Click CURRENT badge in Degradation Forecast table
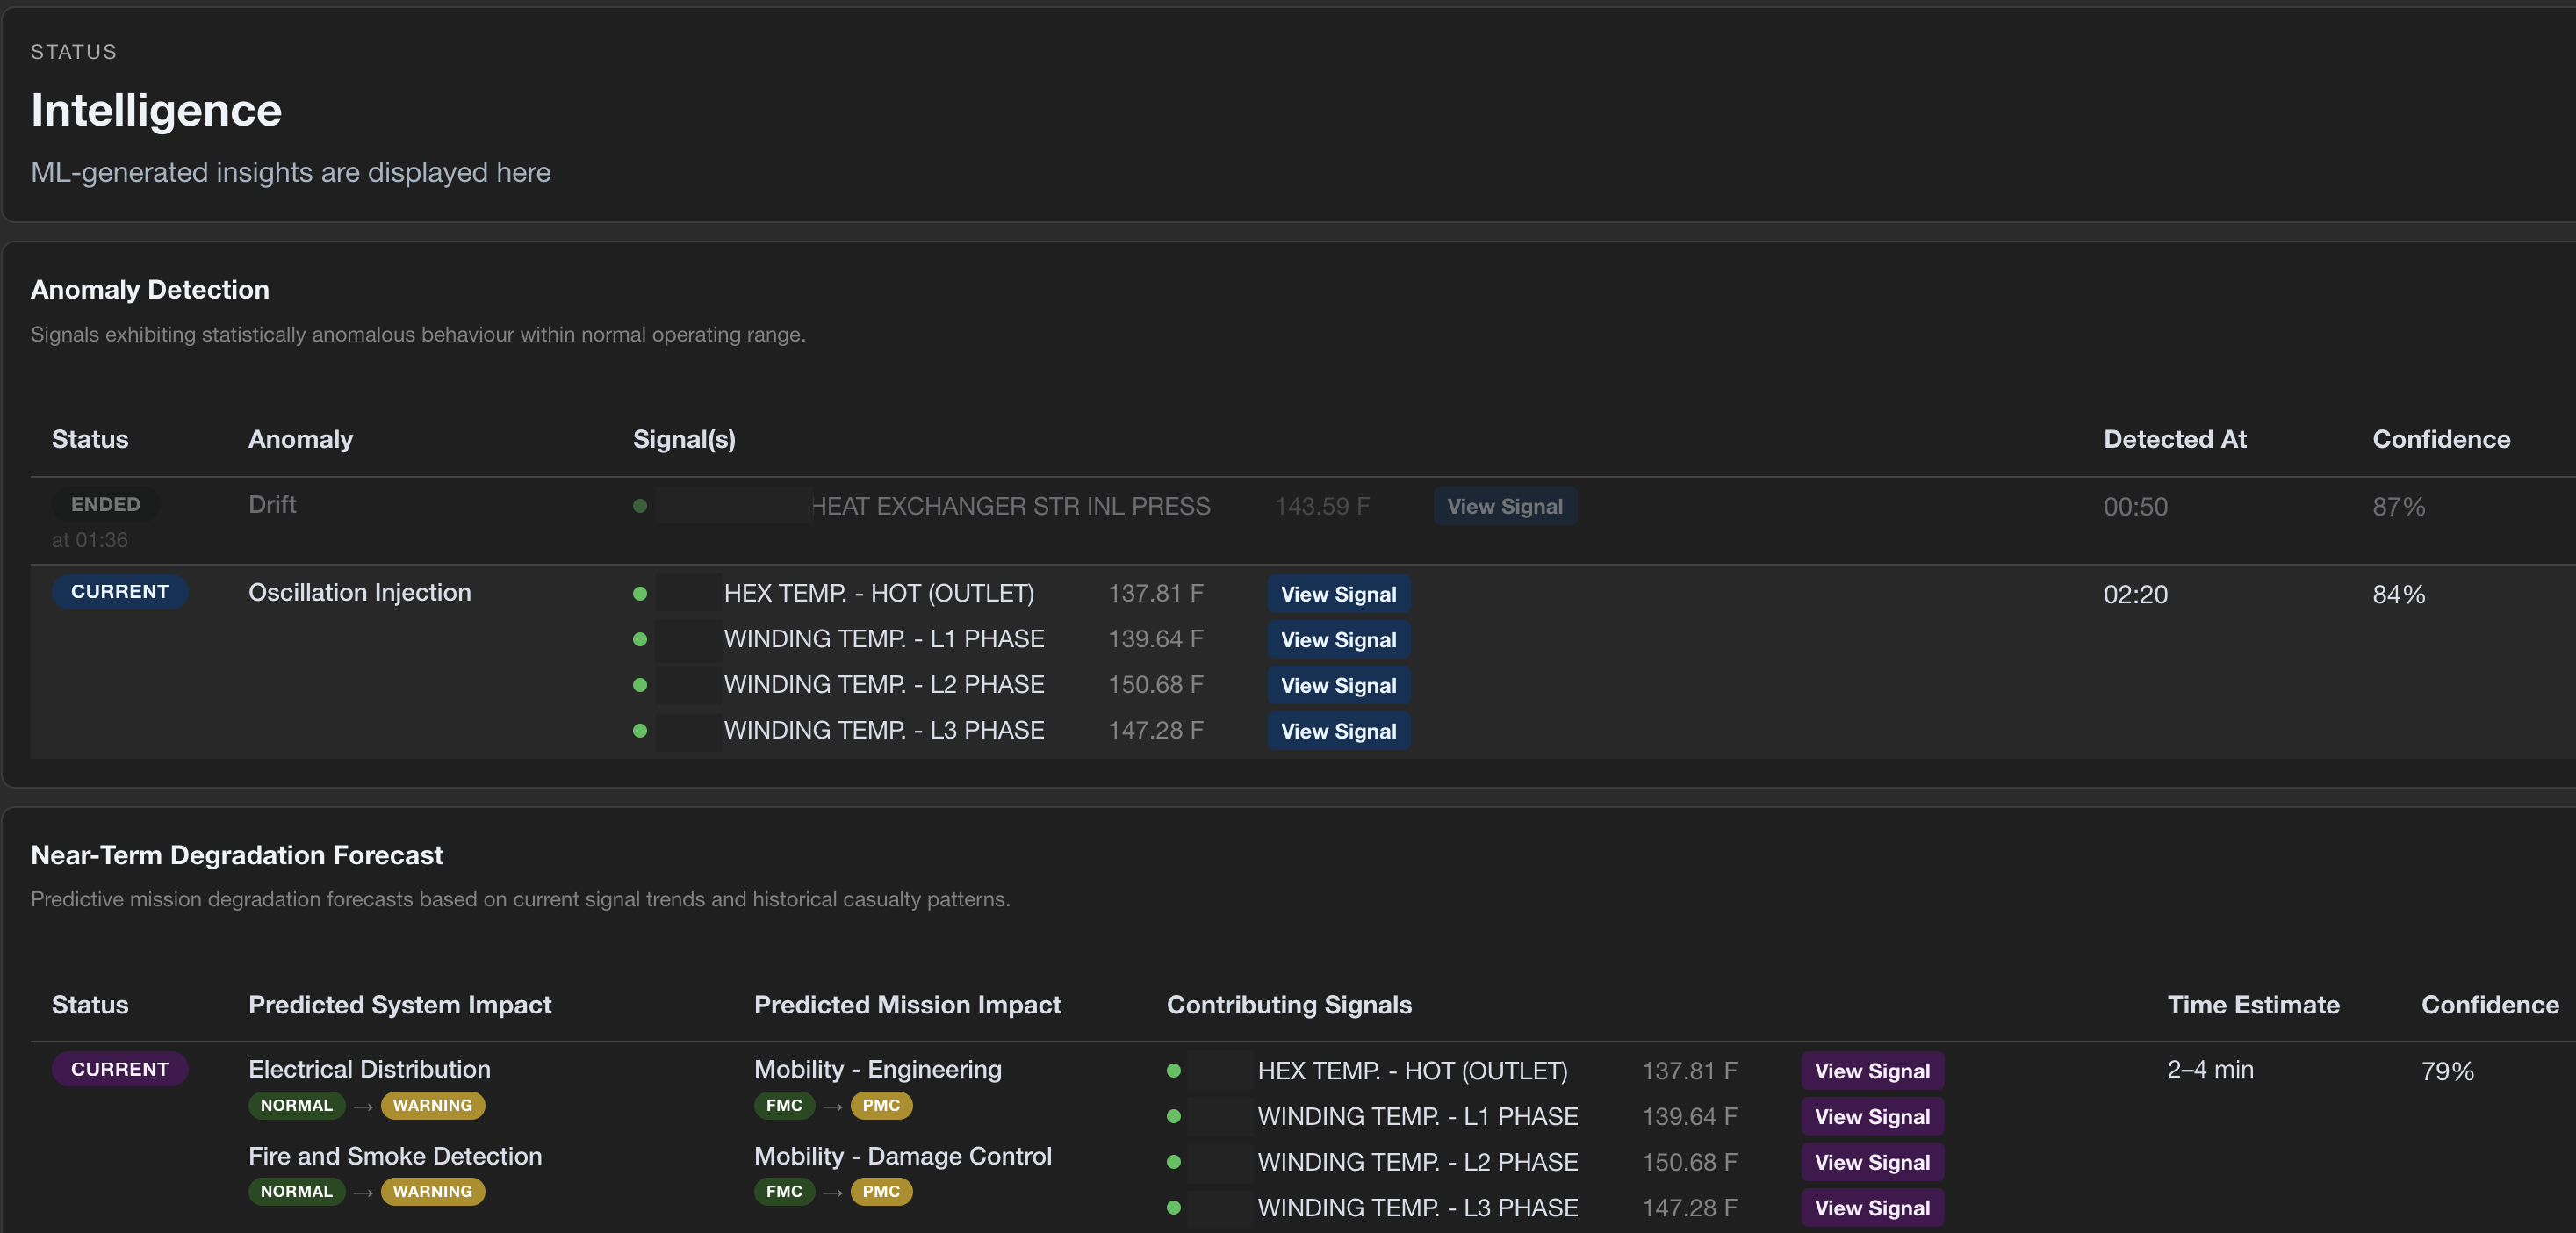This screenshot has height=1233, width=2576. 119,1069
